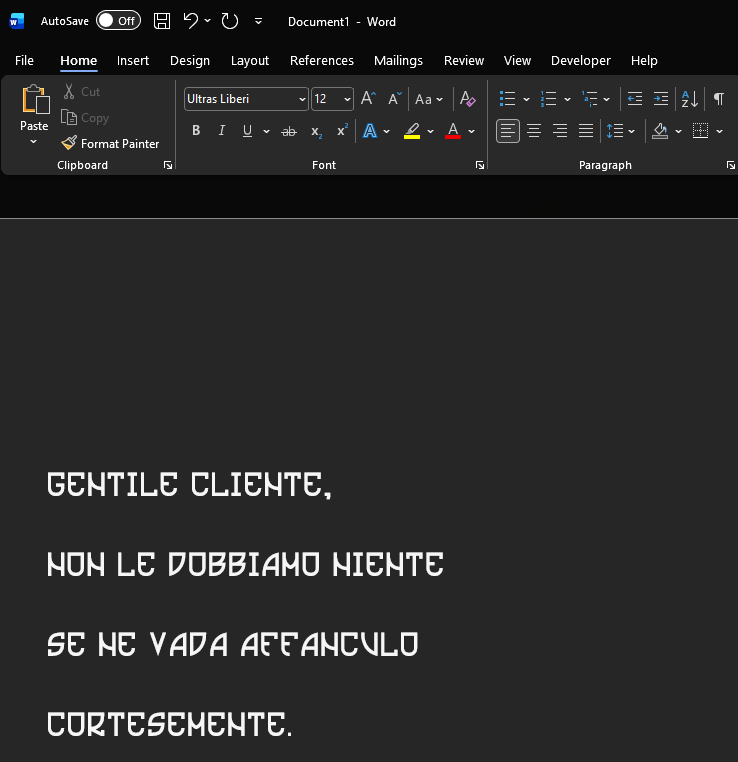738x762 pixels.
Task: Open Font dialog launcher
Action: [x=480, y=165]
